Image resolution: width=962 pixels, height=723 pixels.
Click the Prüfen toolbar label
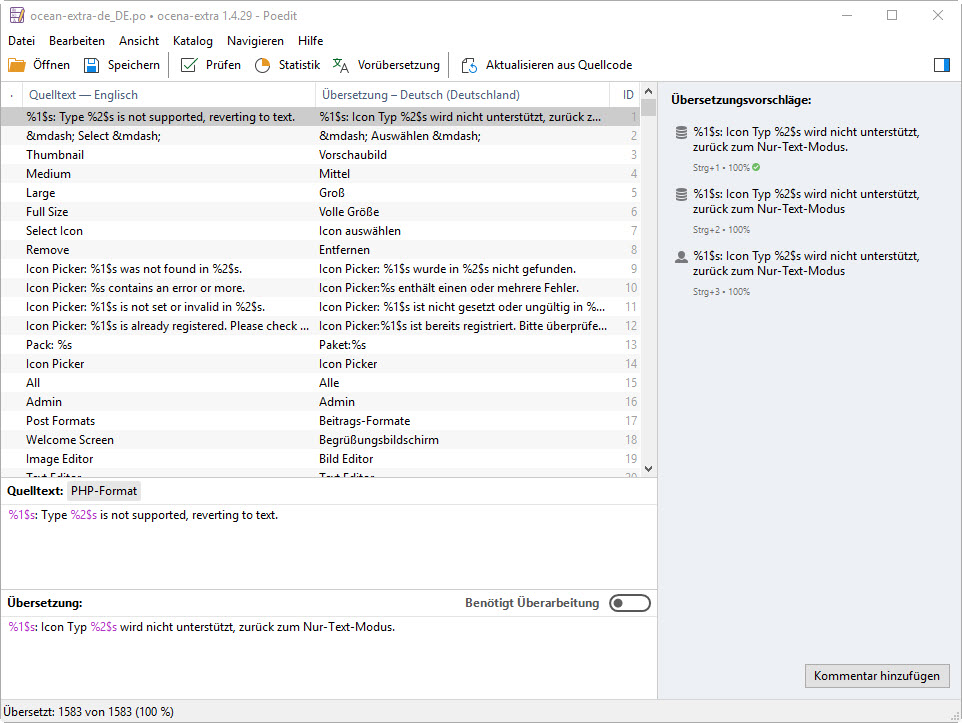click(223, 65)
